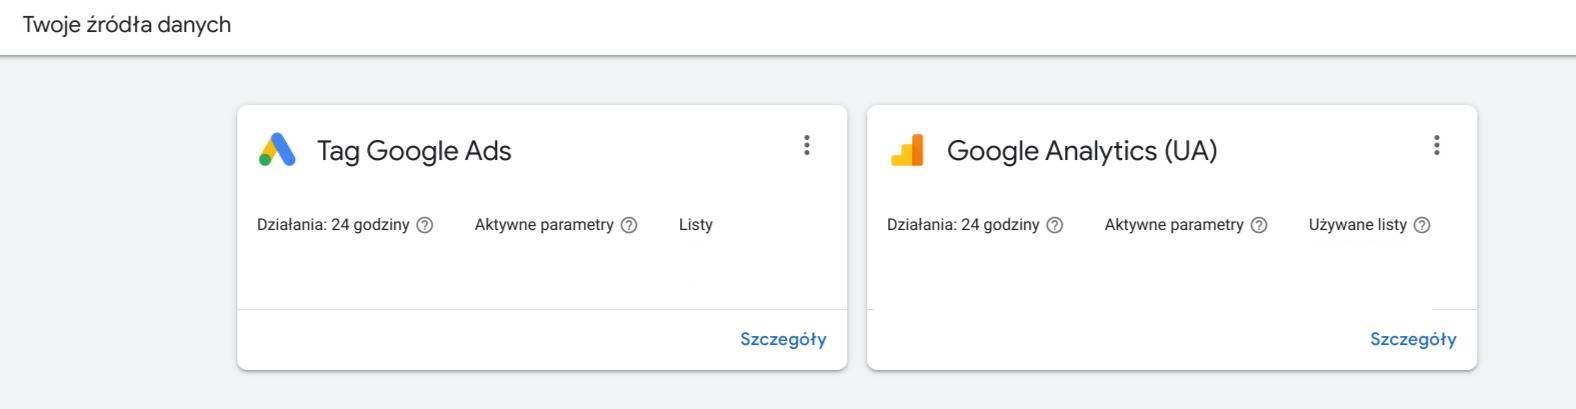
Task: Open three-dot menu on Google Analytics (UA) card
Action: point(1436,145)
